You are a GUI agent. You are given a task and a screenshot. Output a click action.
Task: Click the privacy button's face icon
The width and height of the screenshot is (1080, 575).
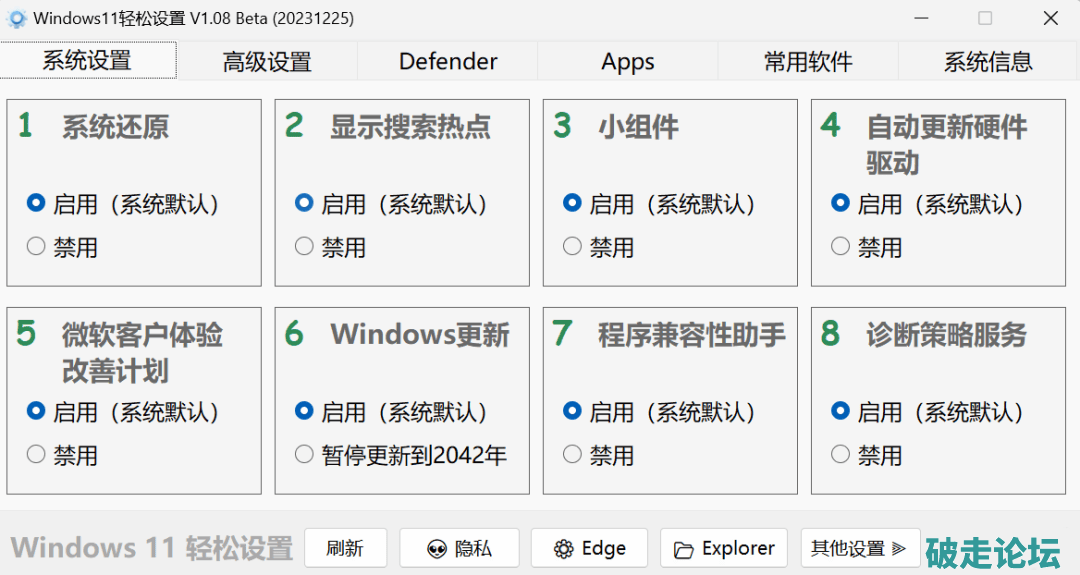pos(436,549)
